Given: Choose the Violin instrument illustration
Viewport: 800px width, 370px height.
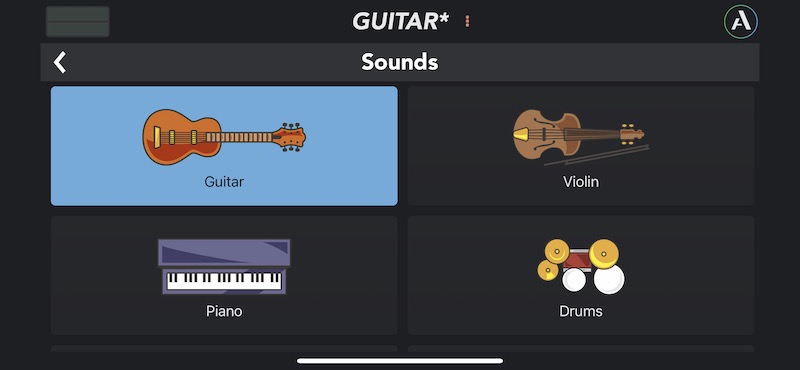Looking at the screenshot, I should (x=581, y=137).
